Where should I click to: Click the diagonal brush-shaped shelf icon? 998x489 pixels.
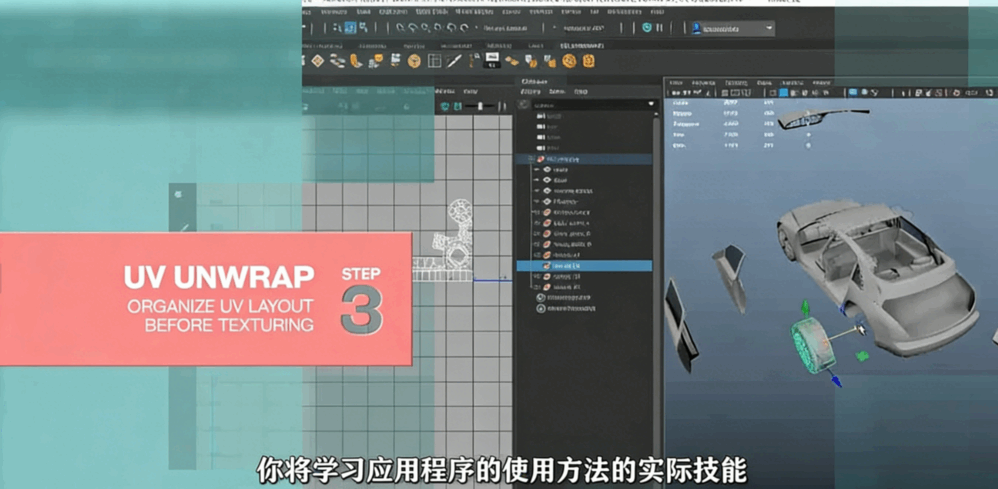(x=453, y=61)
